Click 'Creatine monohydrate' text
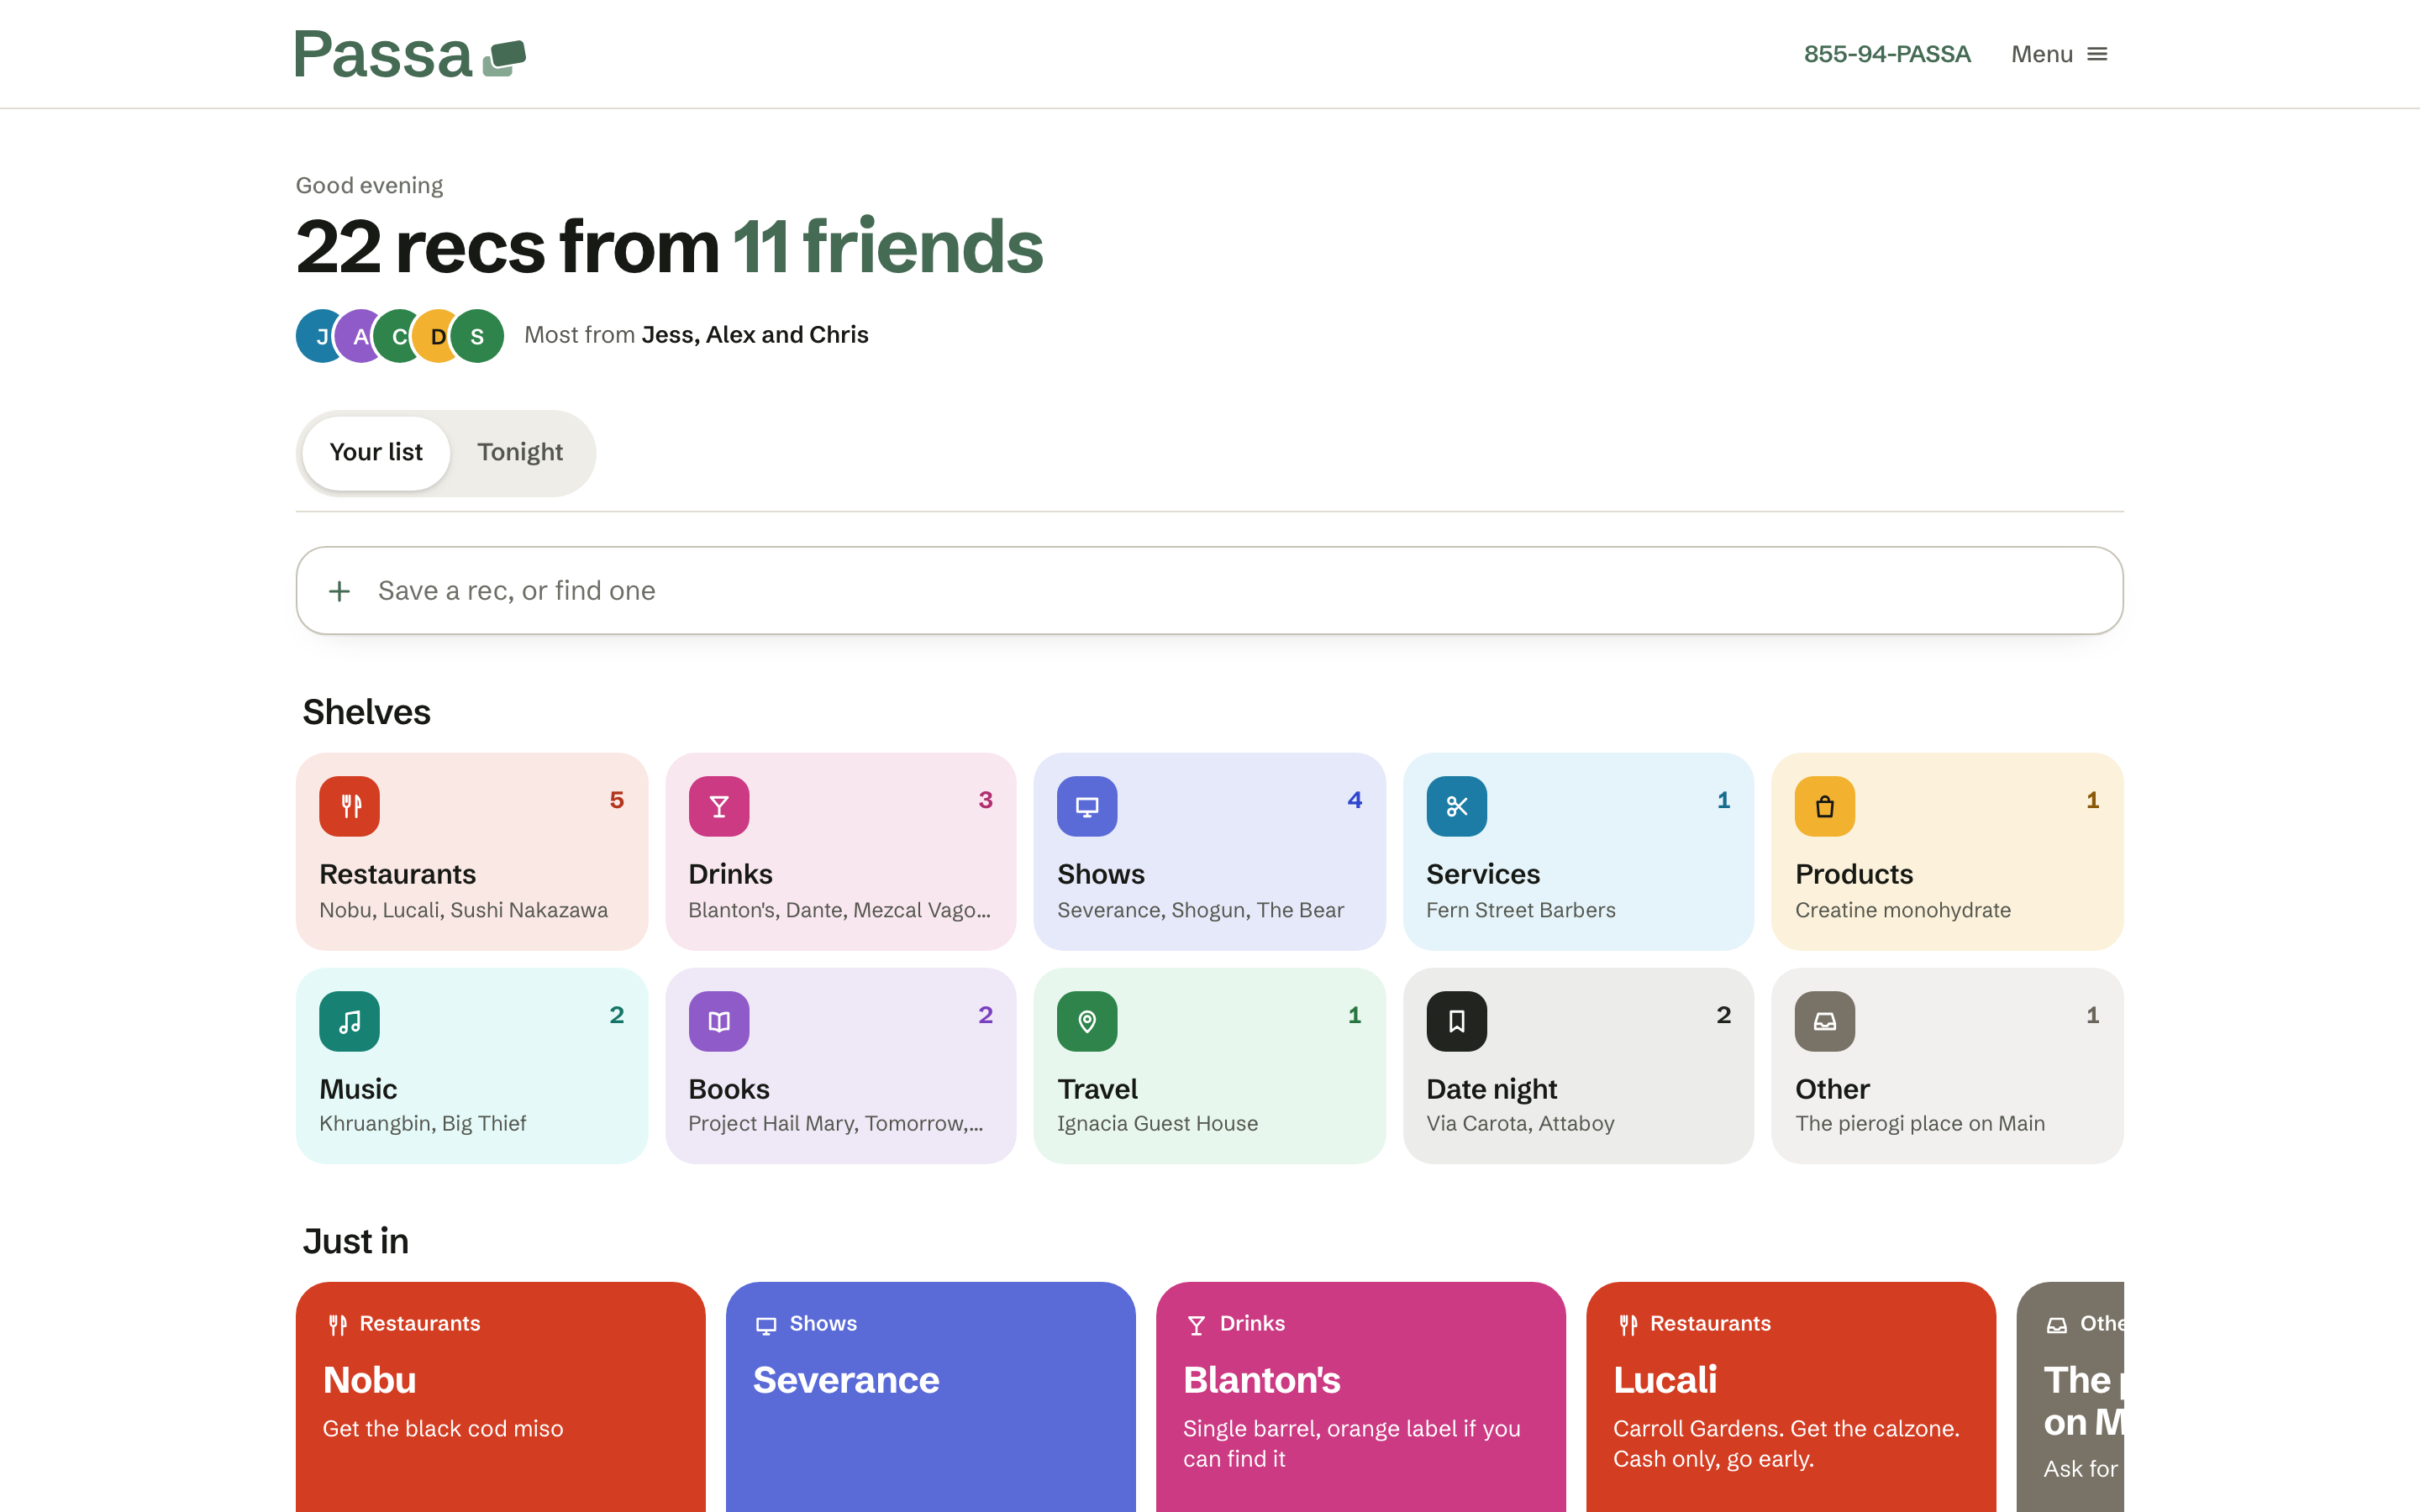The width and height of the screenshot is (2420, 1512). tap(1902, 910)
